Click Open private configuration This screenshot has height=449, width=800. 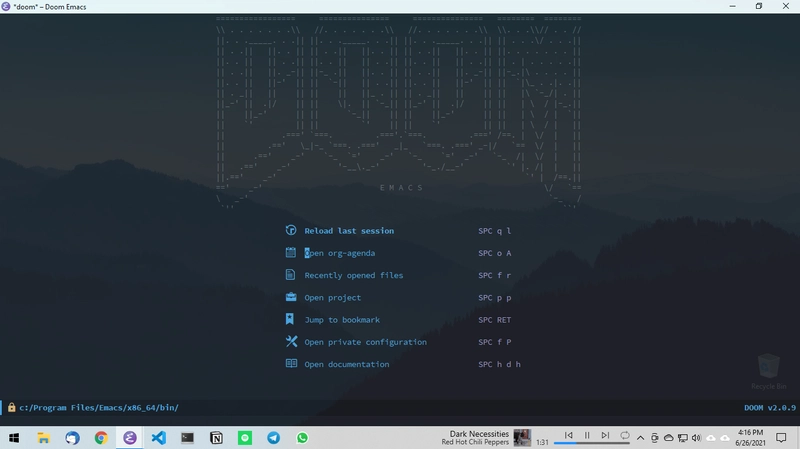pos(365,342)
